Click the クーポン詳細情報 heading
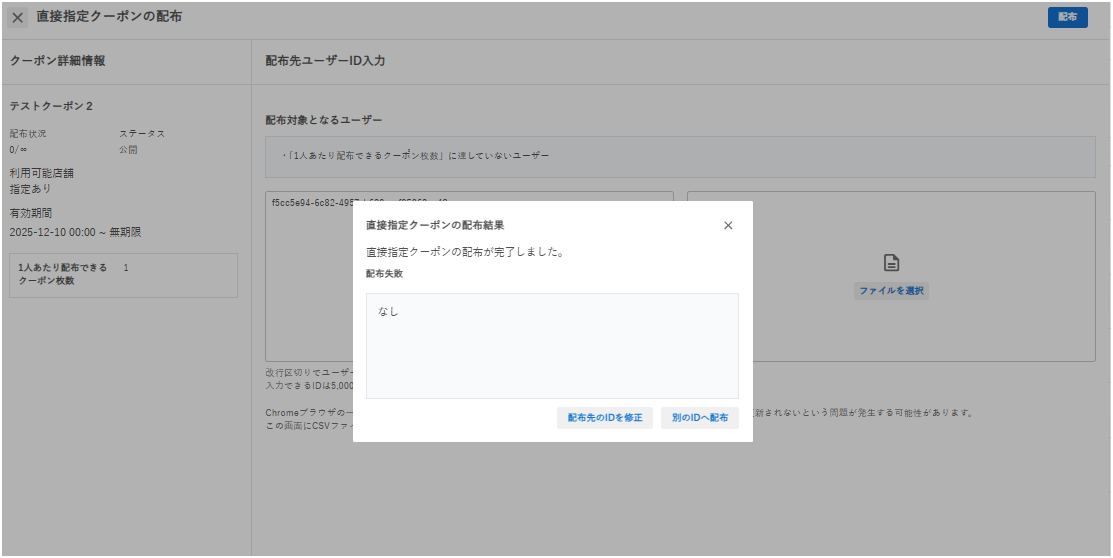 (57, 61)
